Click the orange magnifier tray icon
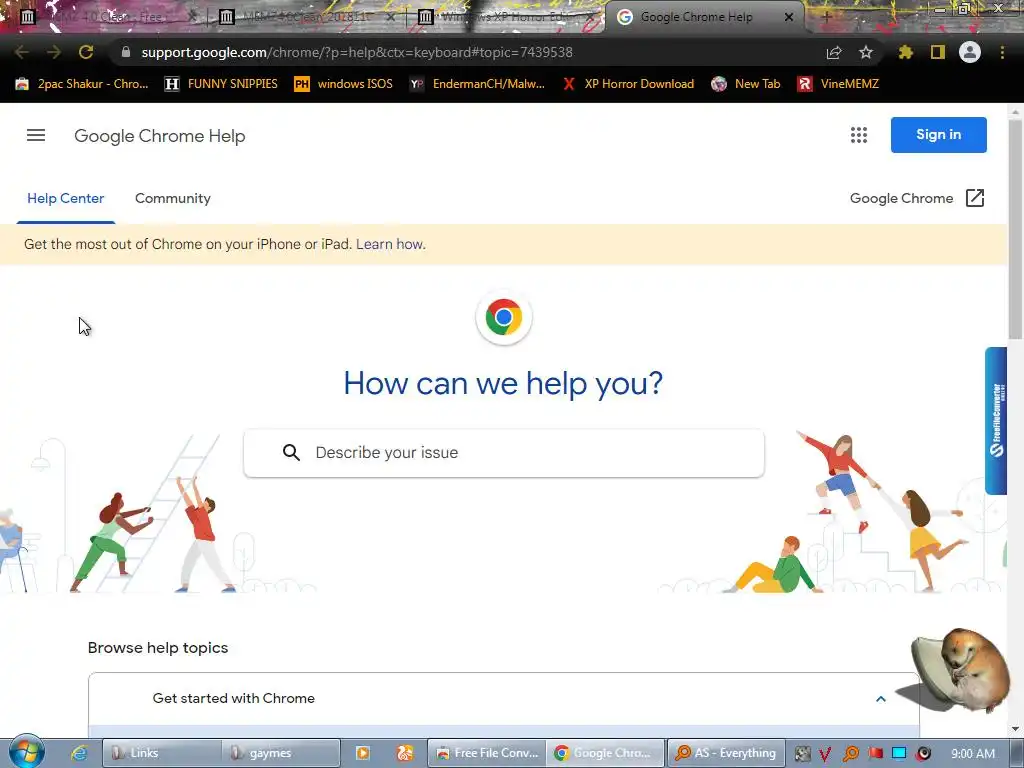This screenshot has height=768, width=1024. click(850, 754)
